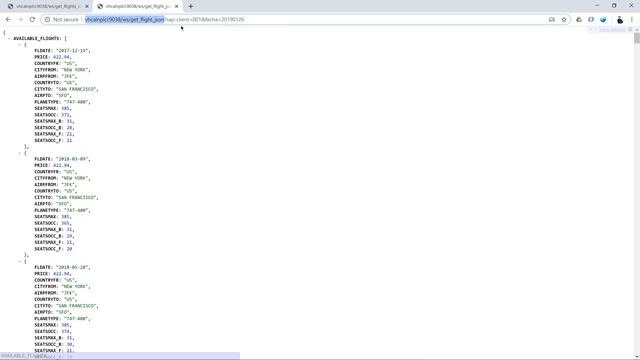Click second flight's CITYTO "SAN FRANCISCO"
Viewport: 640px width, 360px height.
click(76, 198)
